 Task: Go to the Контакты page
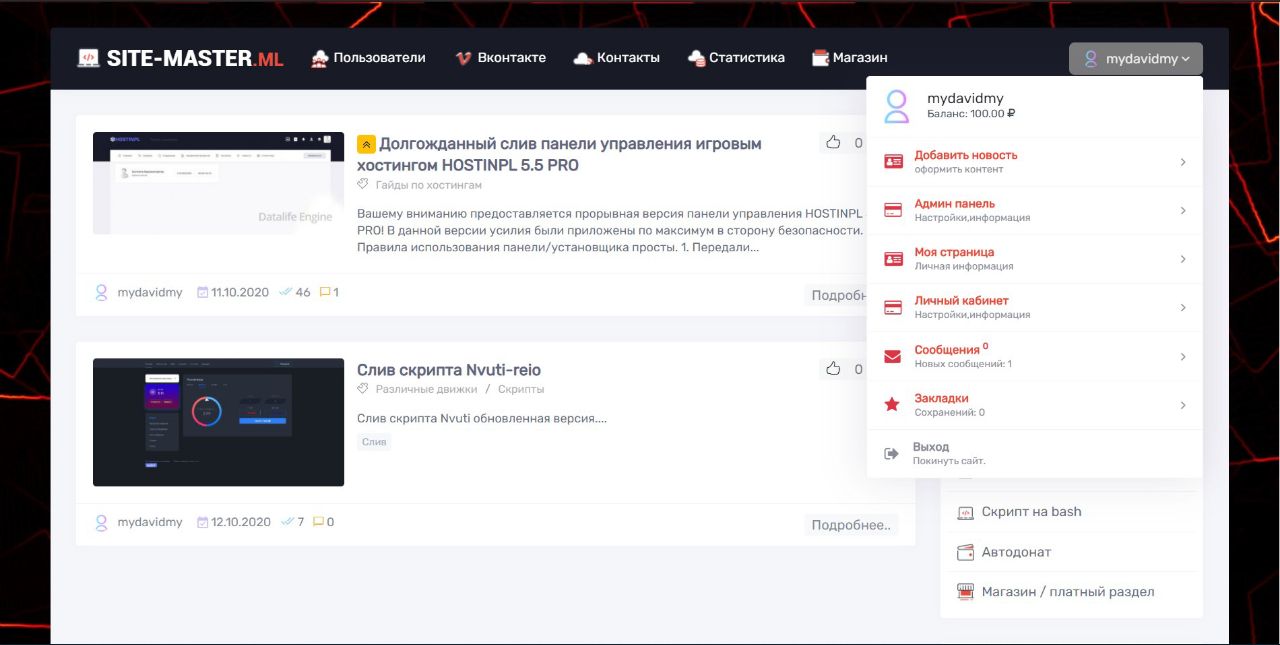[x=616, y=58]
